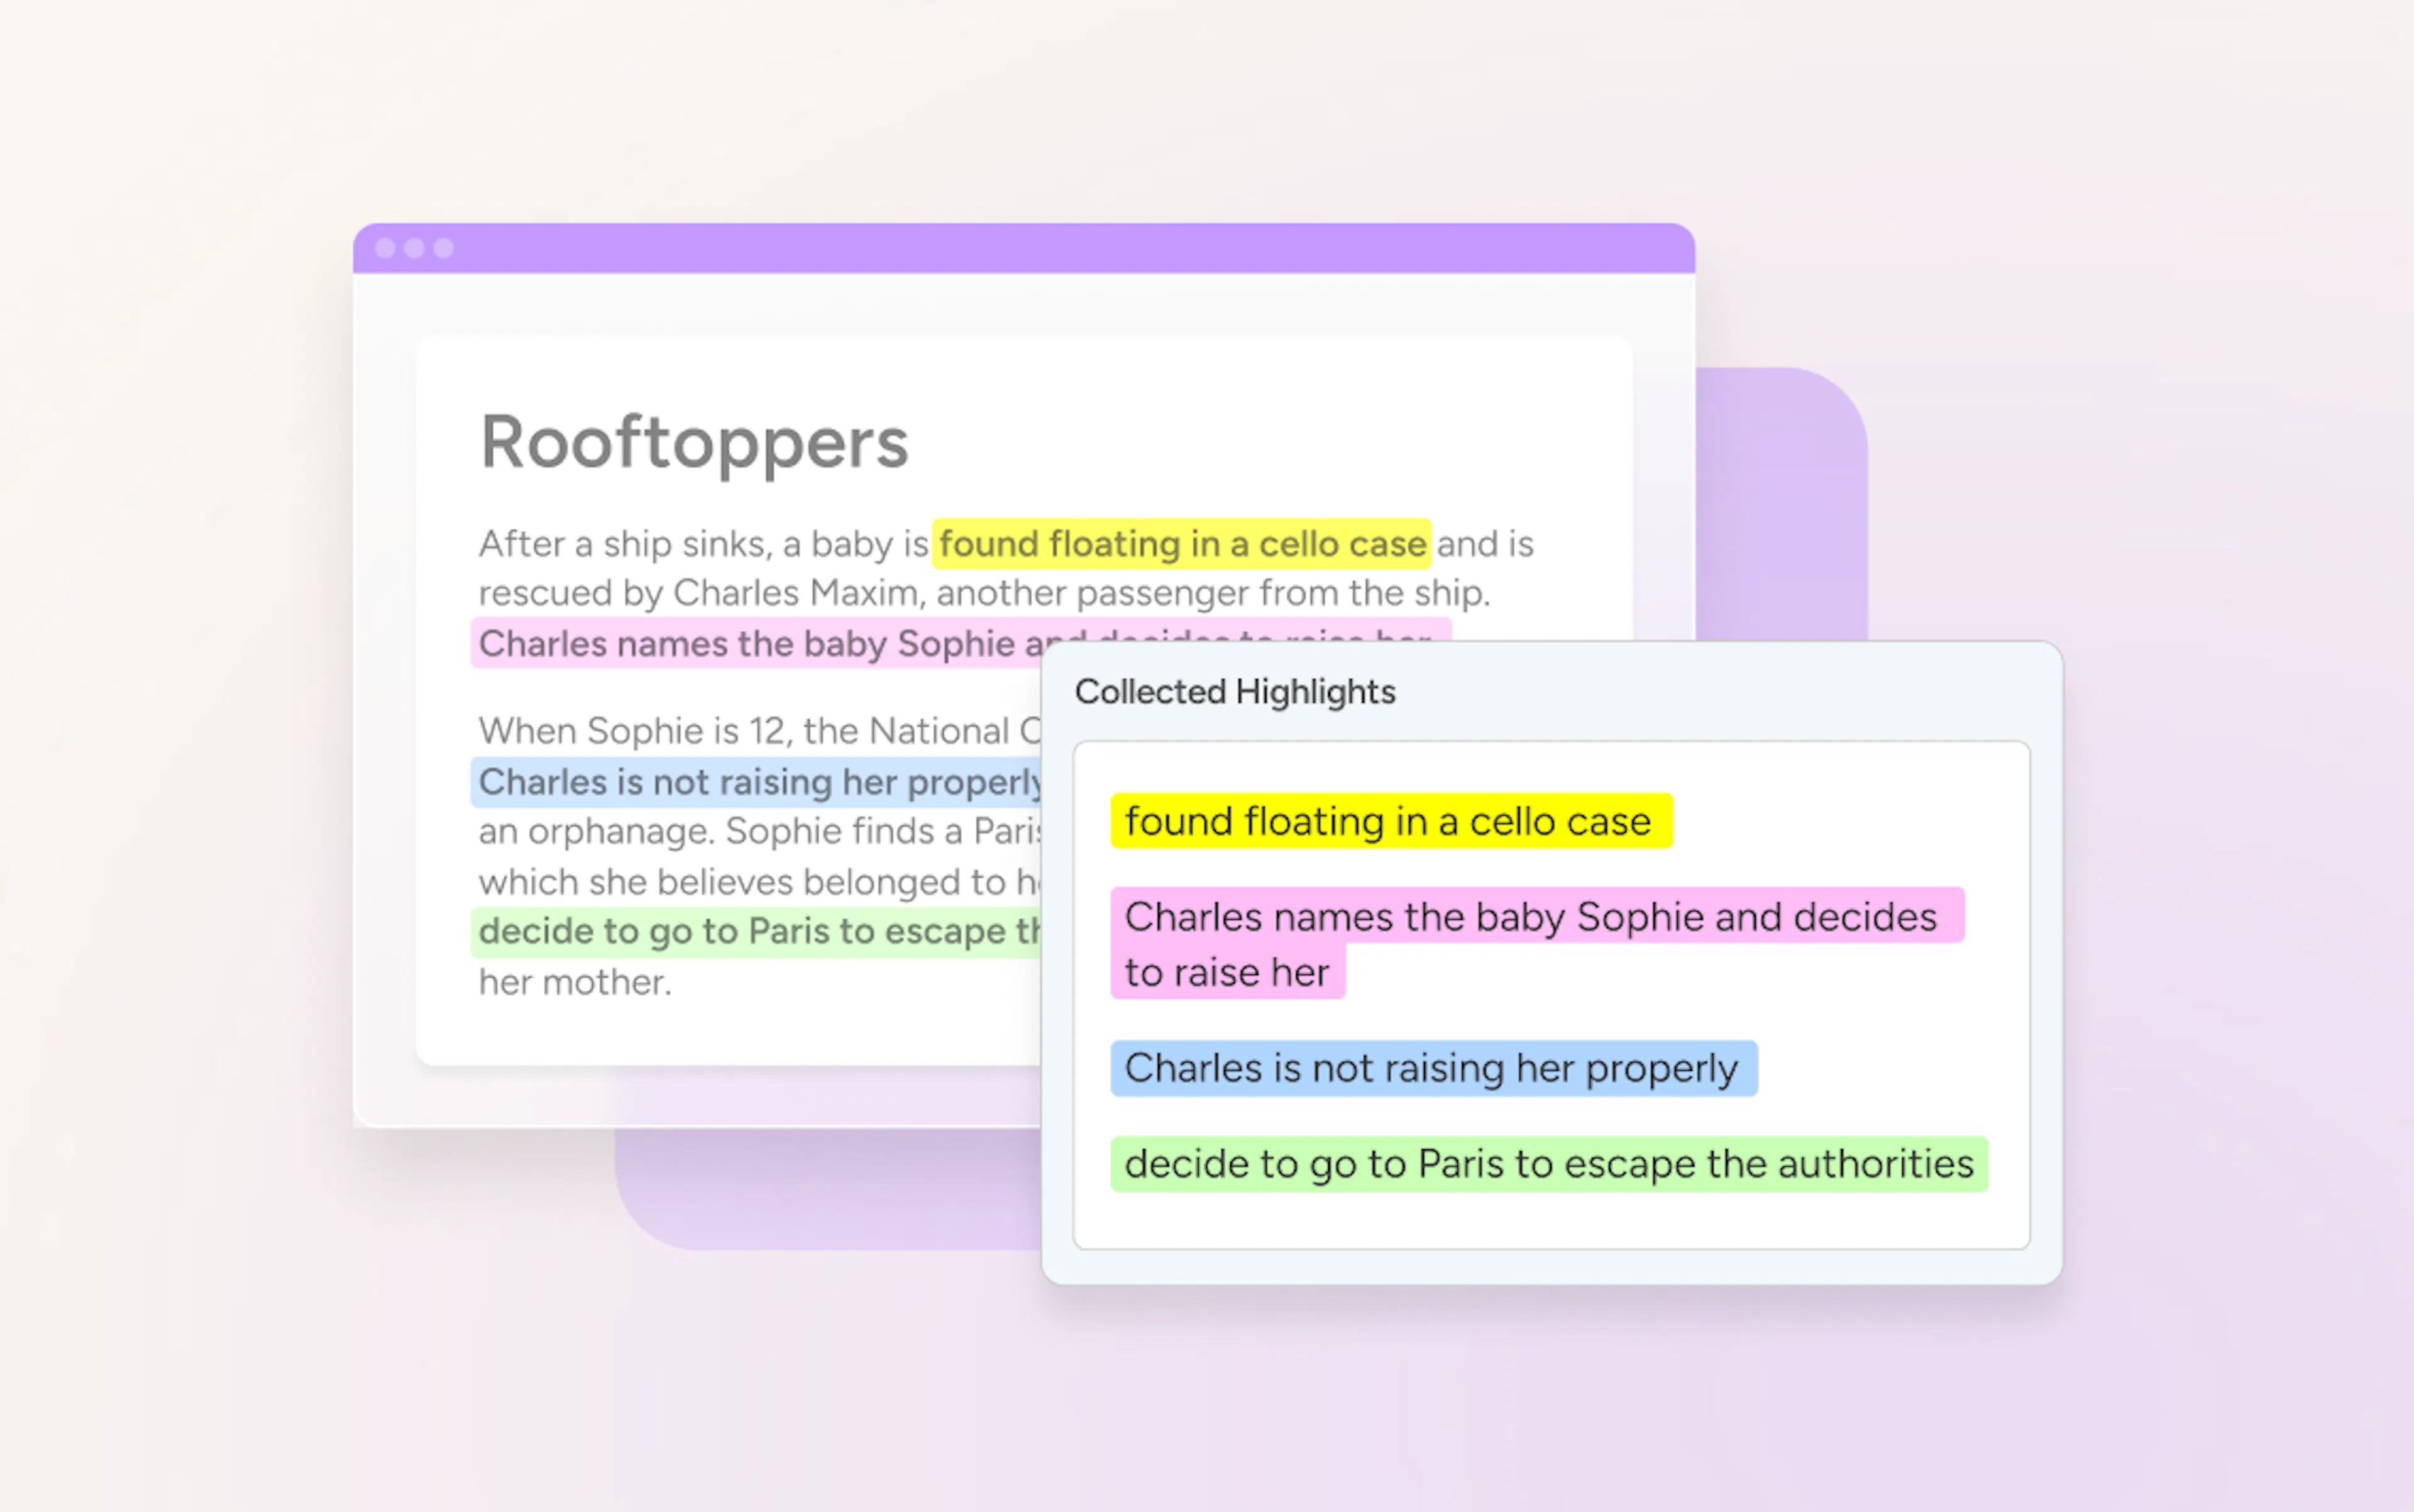
Task: Click 'an orphanage. Sophie finds' line
Action: click(759, 831)
